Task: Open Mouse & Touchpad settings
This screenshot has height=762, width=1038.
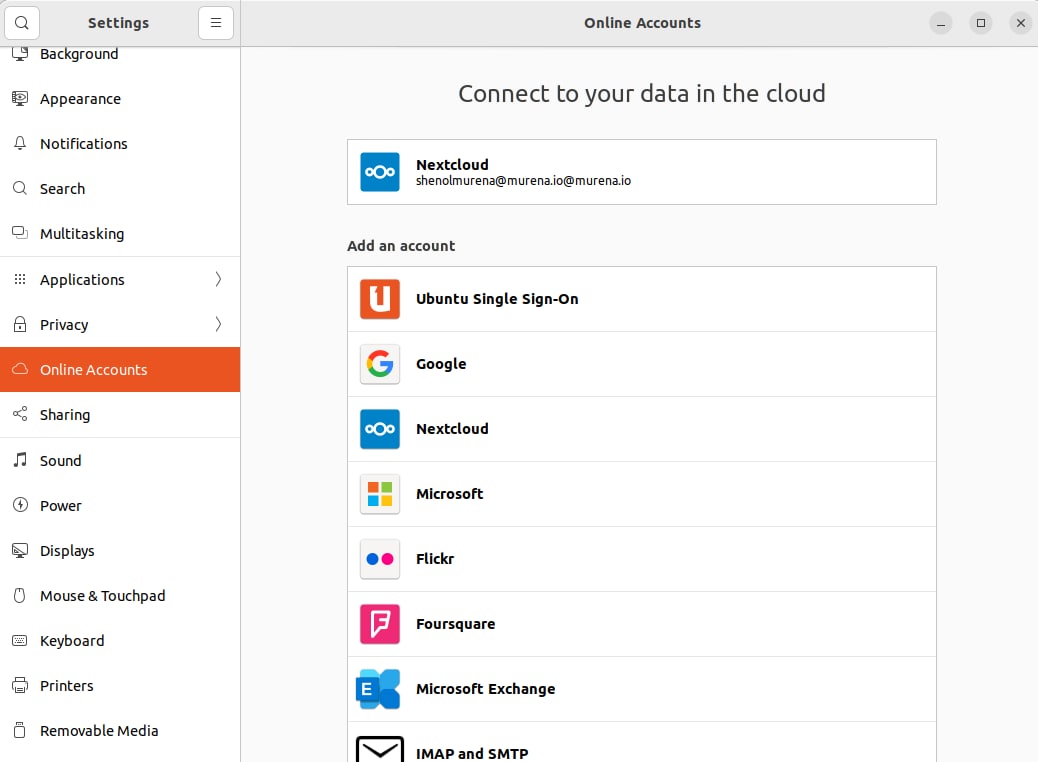Action: (102, 596)
